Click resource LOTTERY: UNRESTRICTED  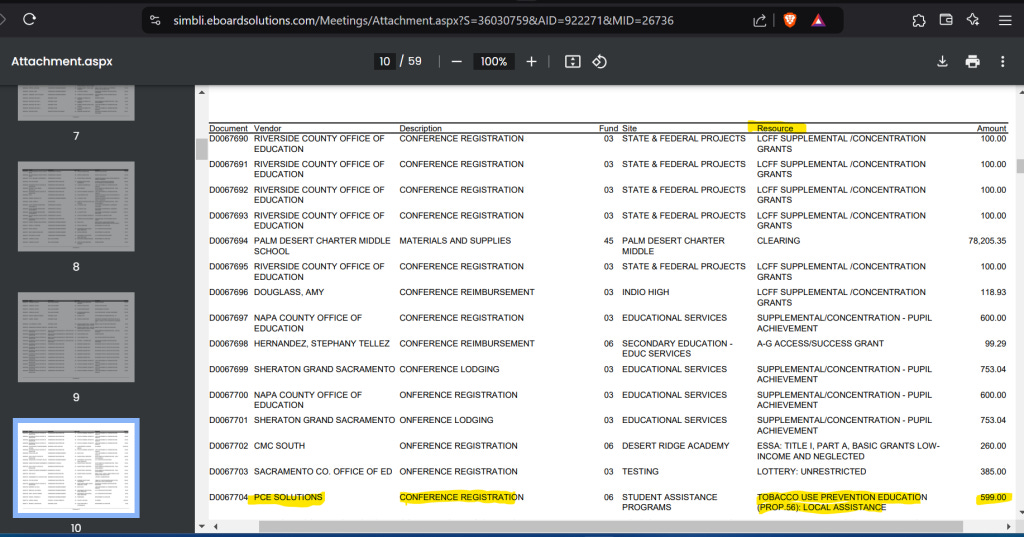tap(812, 472)
